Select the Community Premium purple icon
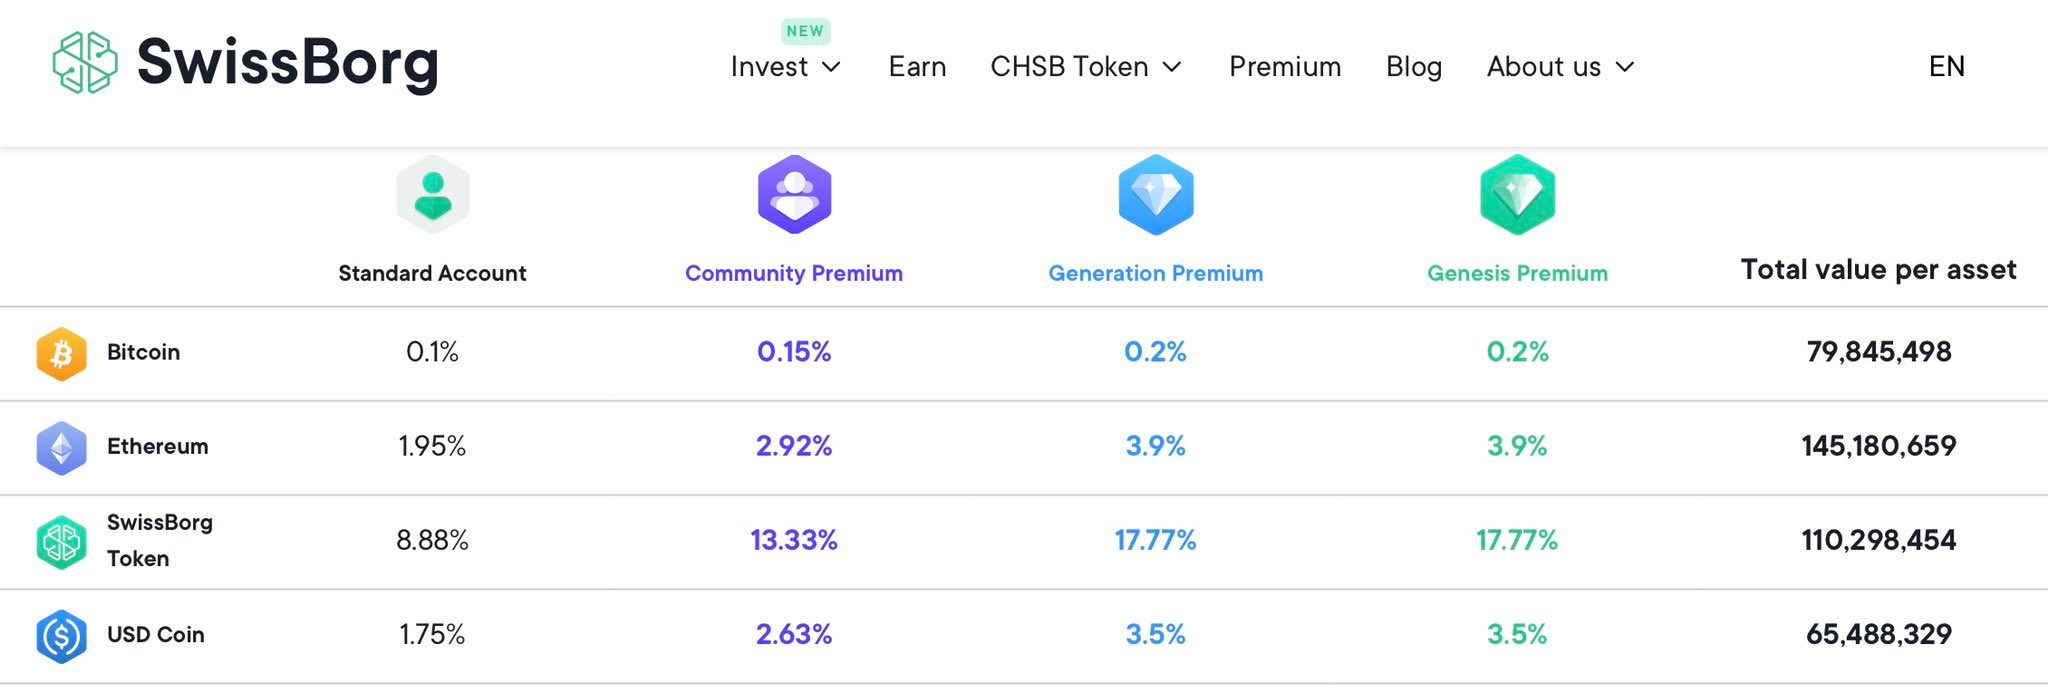Image resolution: width=2048 pixels, height=692 pixels. [x=794, y=195]
